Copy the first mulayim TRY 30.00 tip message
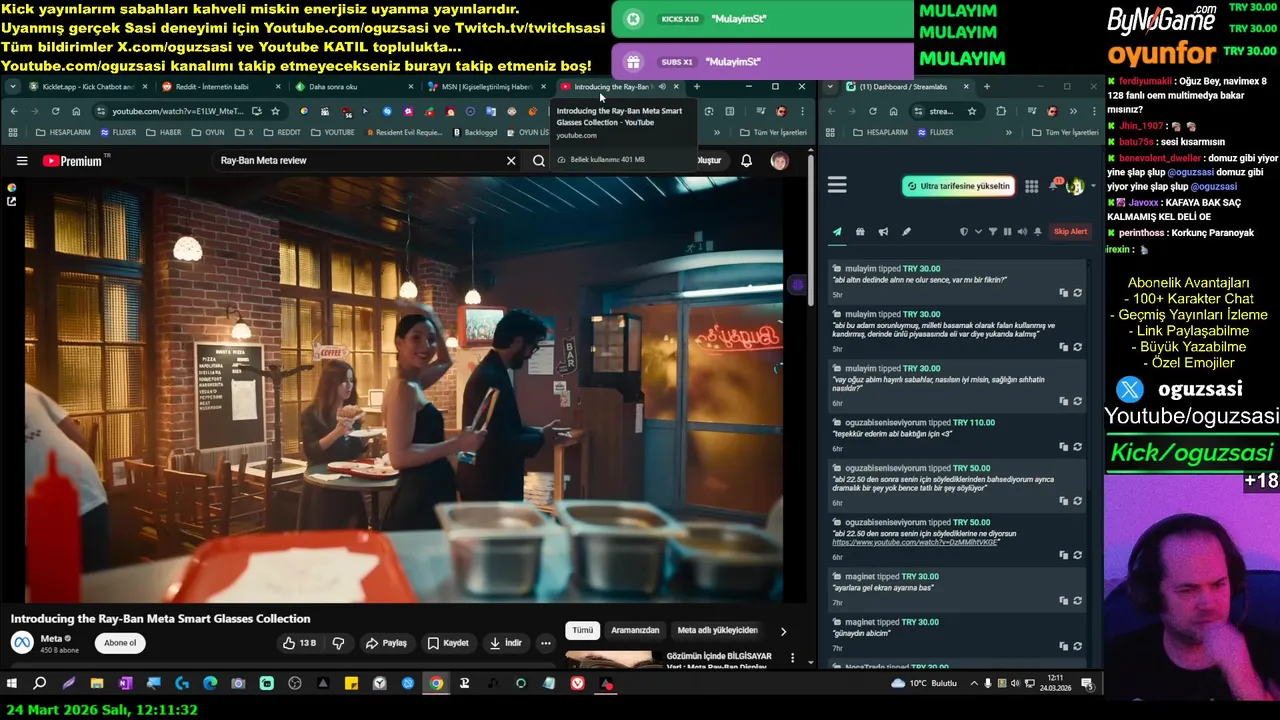The height and width of the screenshot is (720, 1280). pos(1063,293)
